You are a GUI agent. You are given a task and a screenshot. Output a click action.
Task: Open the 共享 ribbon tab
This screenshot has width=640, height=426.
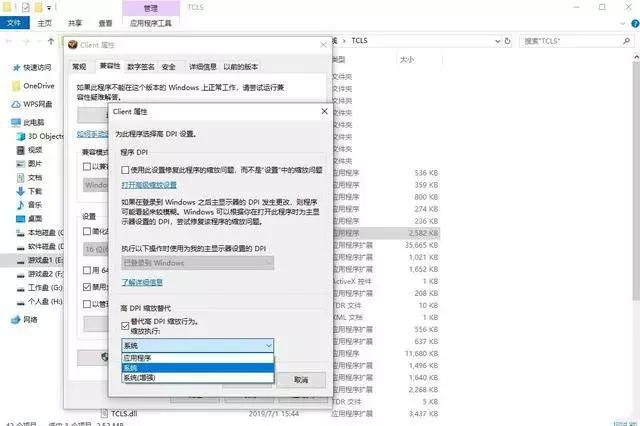coord(75,23)
